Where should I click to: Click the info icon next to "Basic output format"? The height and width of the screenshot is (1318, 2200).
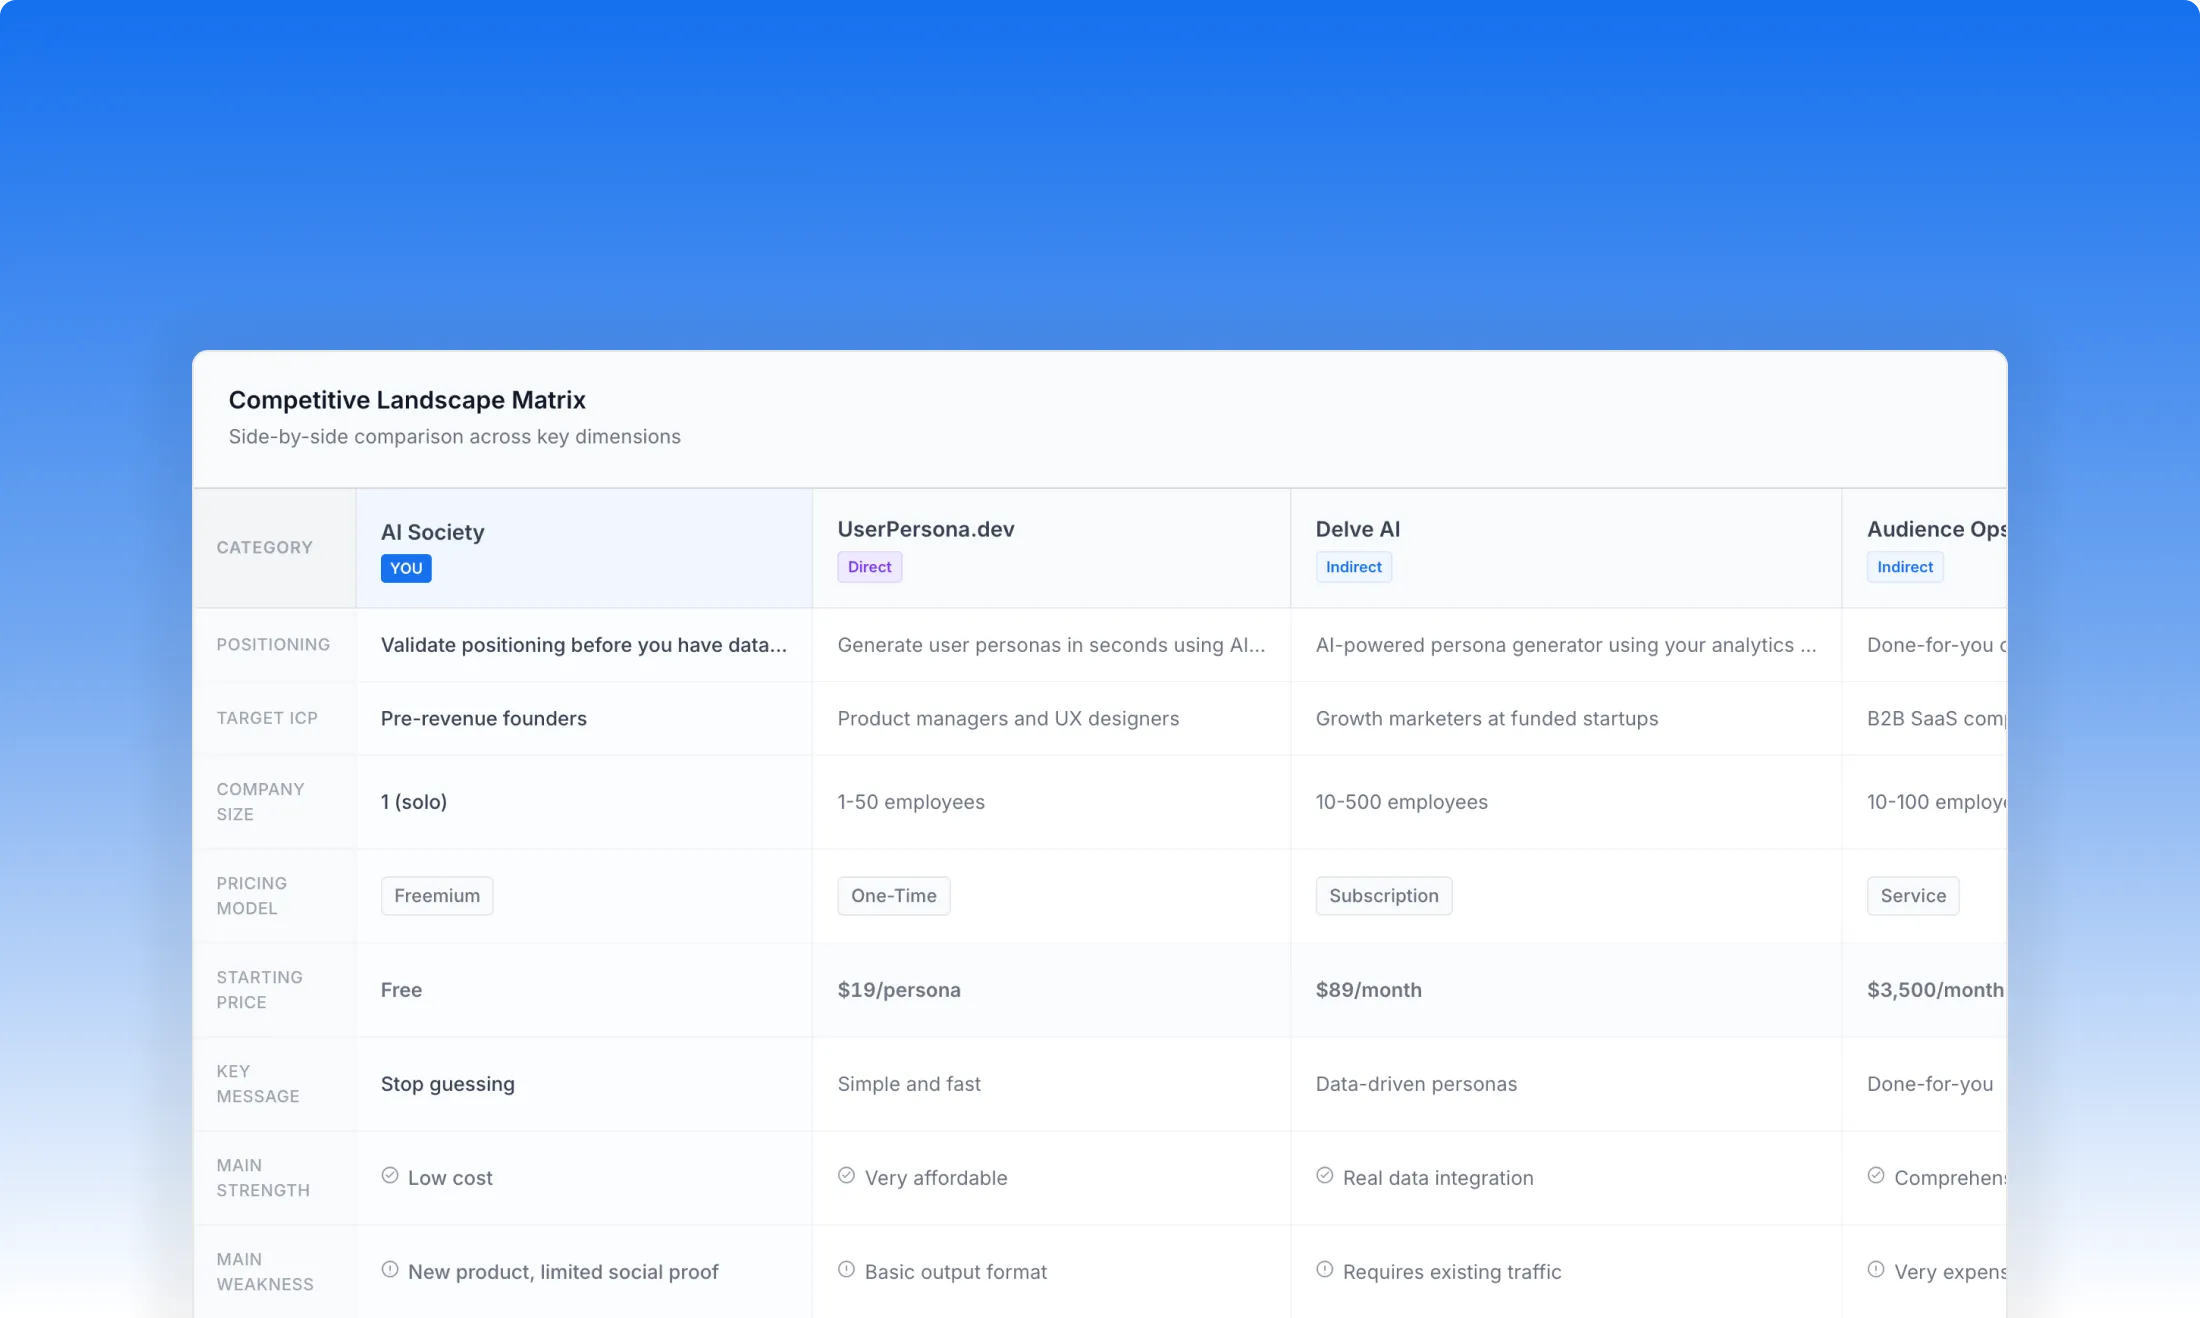click(x=847, y=1270)
